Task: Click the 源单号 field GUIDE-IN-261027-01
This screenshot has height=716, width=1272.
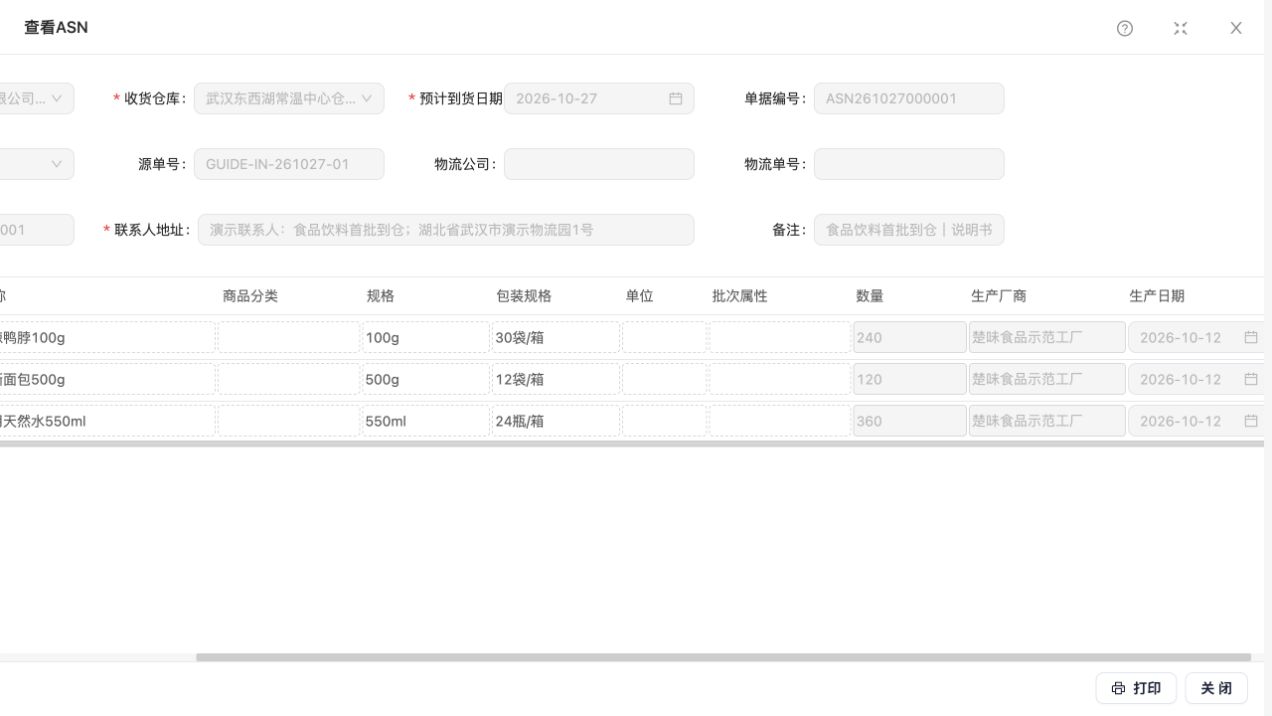Action: [289, 164]
